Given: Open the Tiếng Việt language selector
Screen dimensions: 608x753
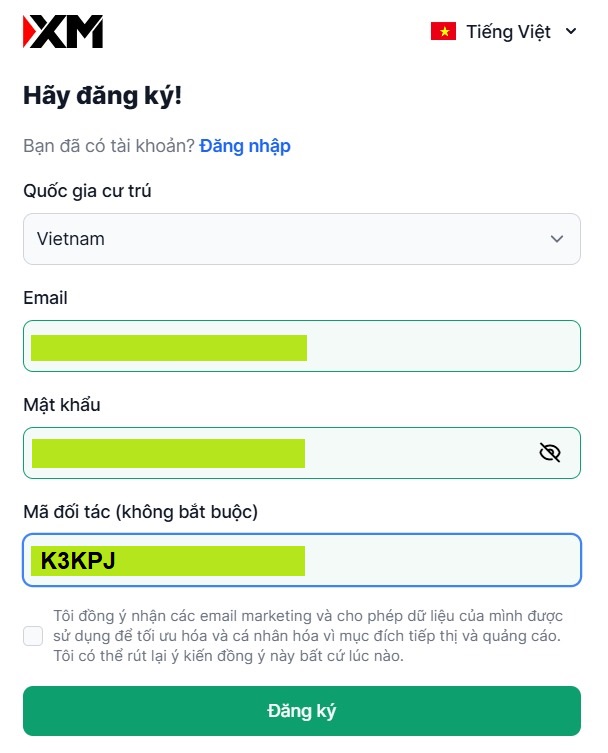Looking at the screenshot, I should (x=508, y=32).
